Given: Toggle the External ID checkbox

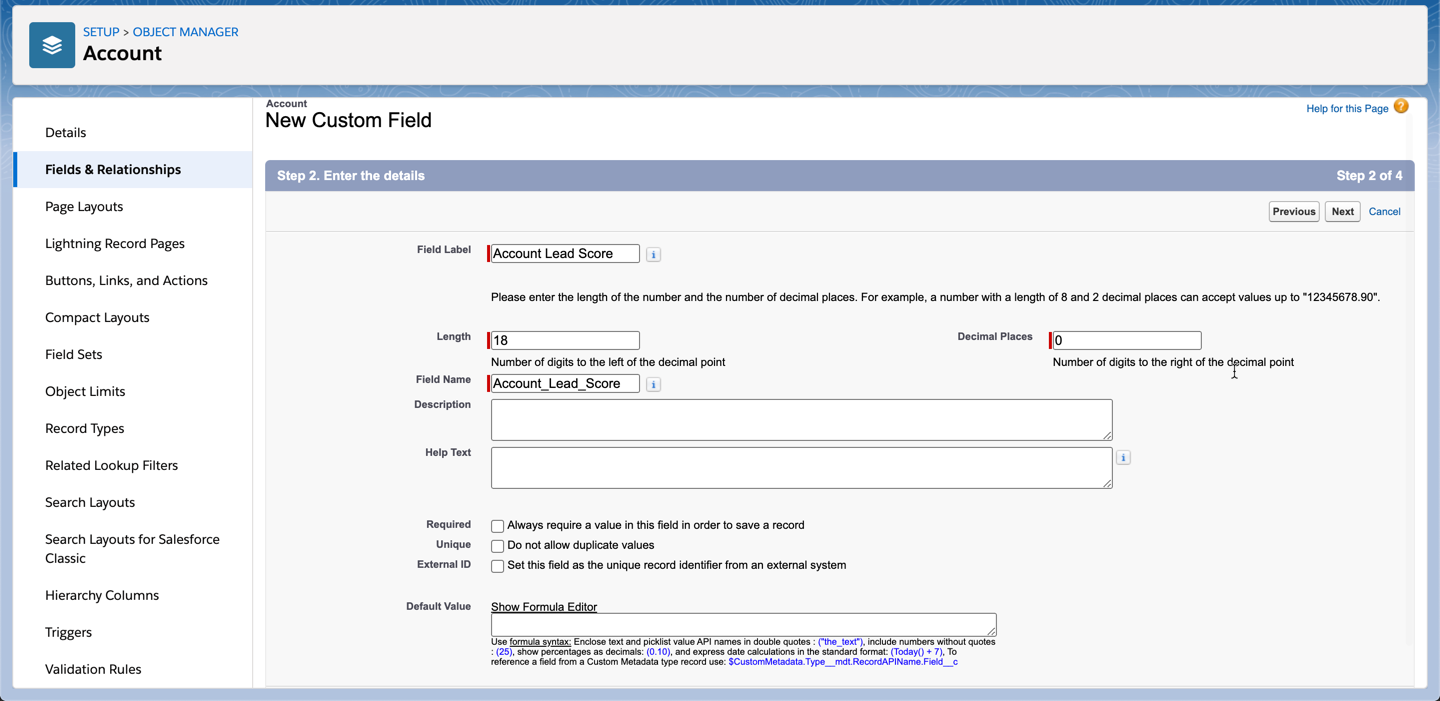Looking at the screenshot, I should 497,566.
